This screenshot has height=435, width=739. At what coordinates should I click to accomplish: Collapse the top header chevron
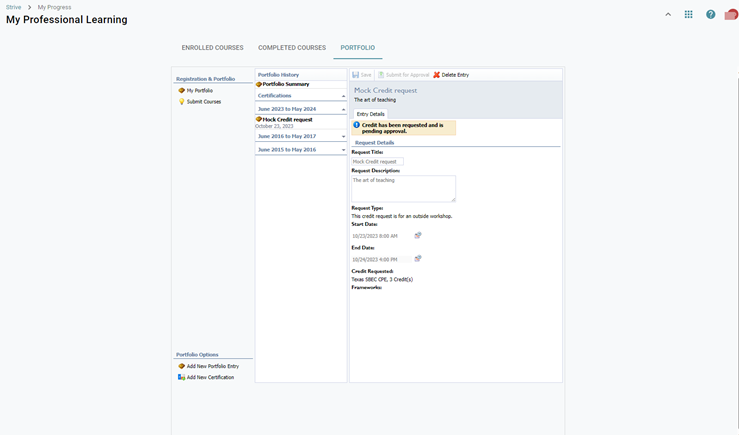pyautogui.click(x=668, y=15)
